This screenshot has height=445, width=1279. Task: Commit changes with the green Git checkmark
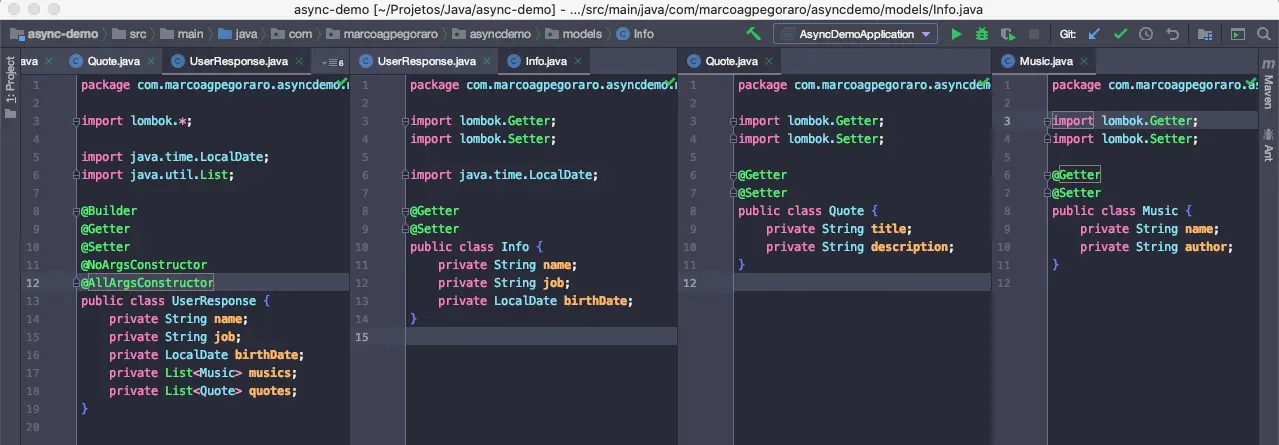pyautogui.click(x=1120, y=34)
